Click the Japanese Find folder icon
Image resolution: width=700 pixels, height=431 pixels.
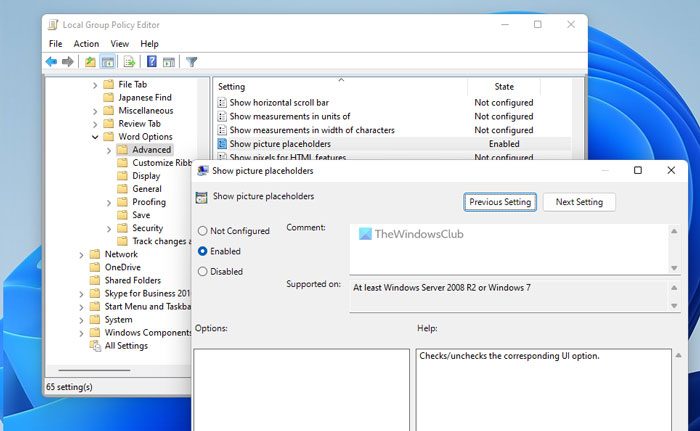pyautogui.click(x=108, y=97)
